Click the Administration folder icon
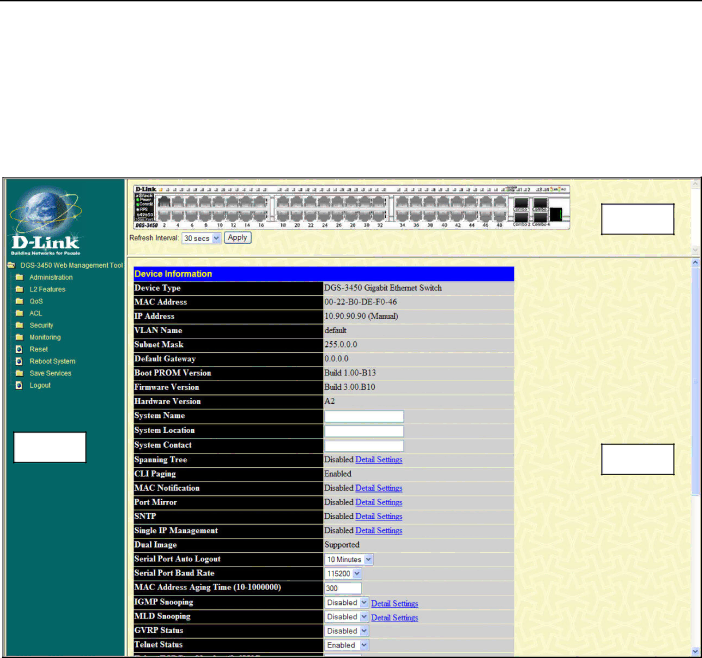Viewport: 702px width, 658px height. [x=19, y=278]
